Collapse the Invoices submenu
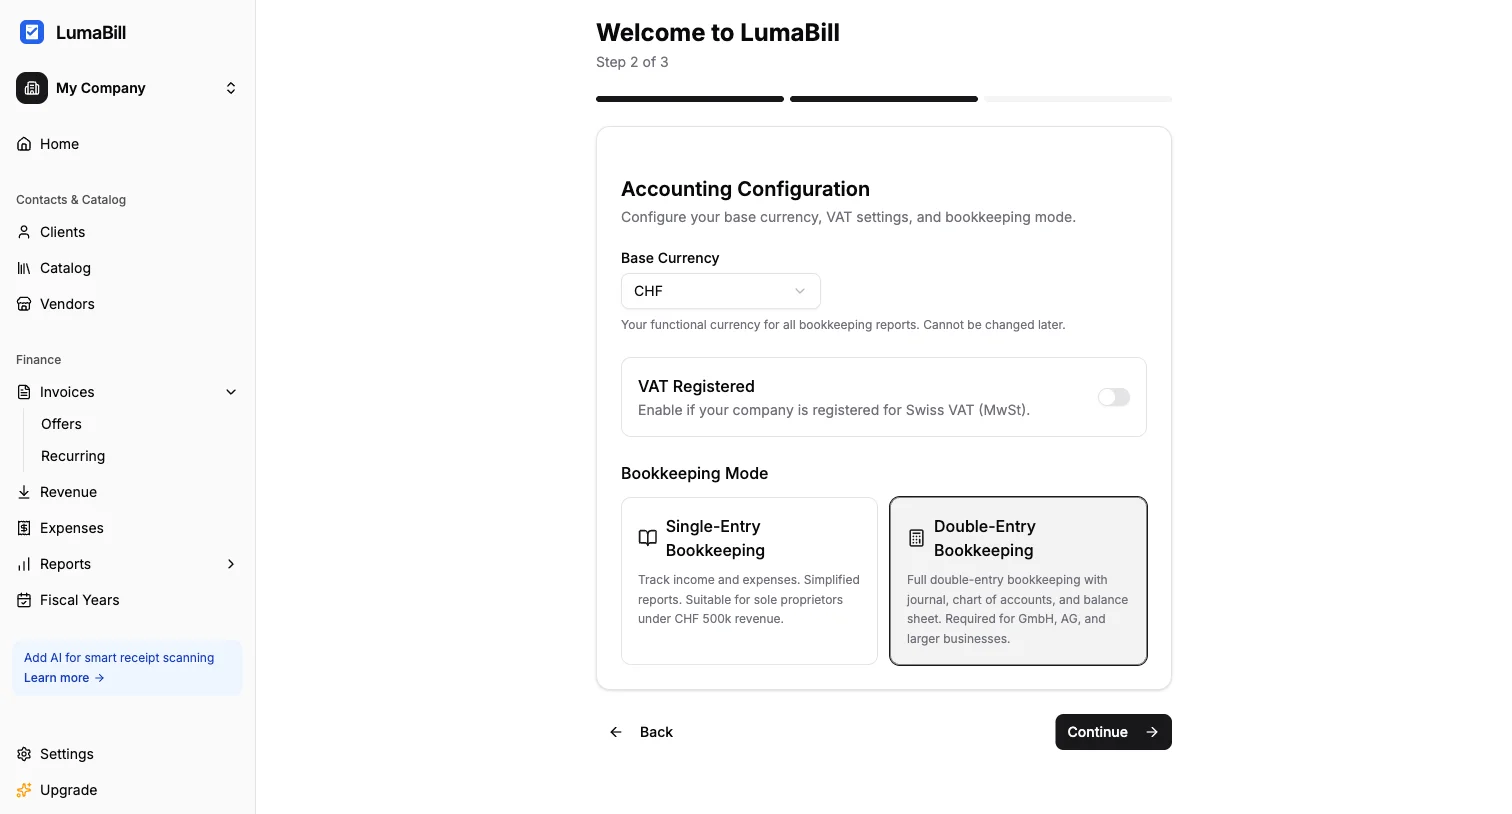This screenshot has width=1512, height=814. pyautogui.click(x=231, y=392)
